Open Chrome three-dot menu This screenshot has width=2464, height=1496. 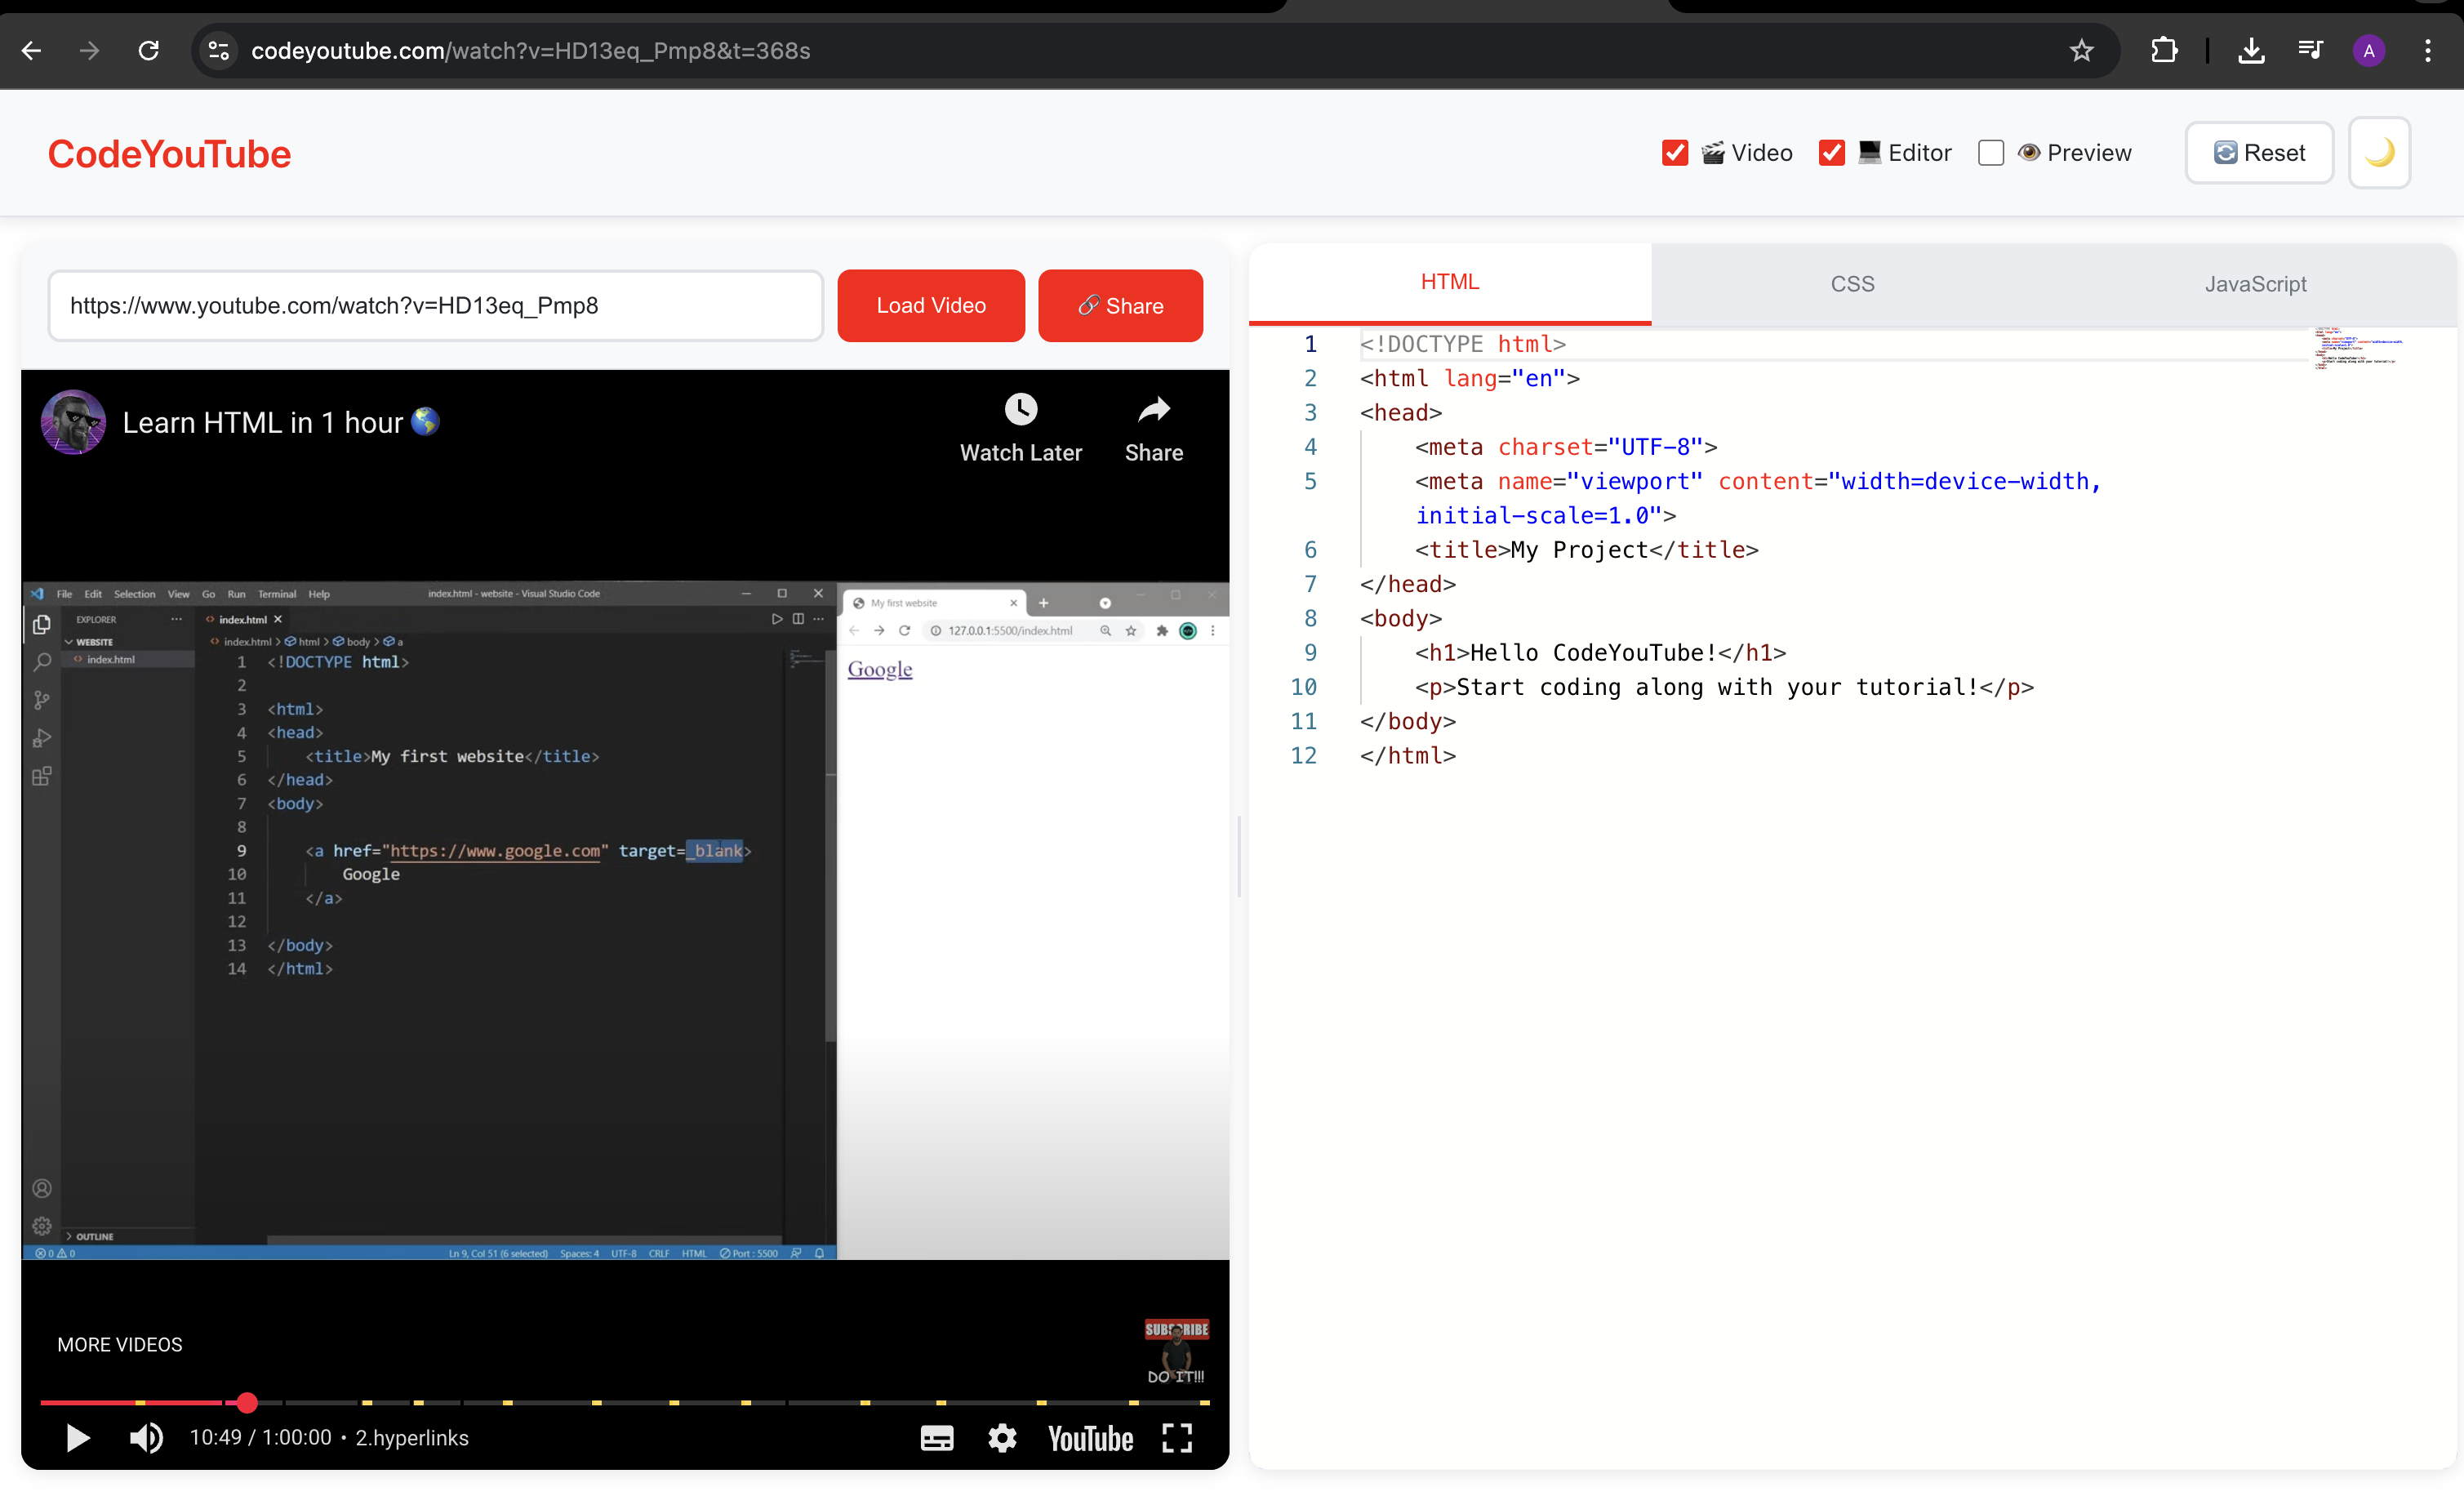2427,51
